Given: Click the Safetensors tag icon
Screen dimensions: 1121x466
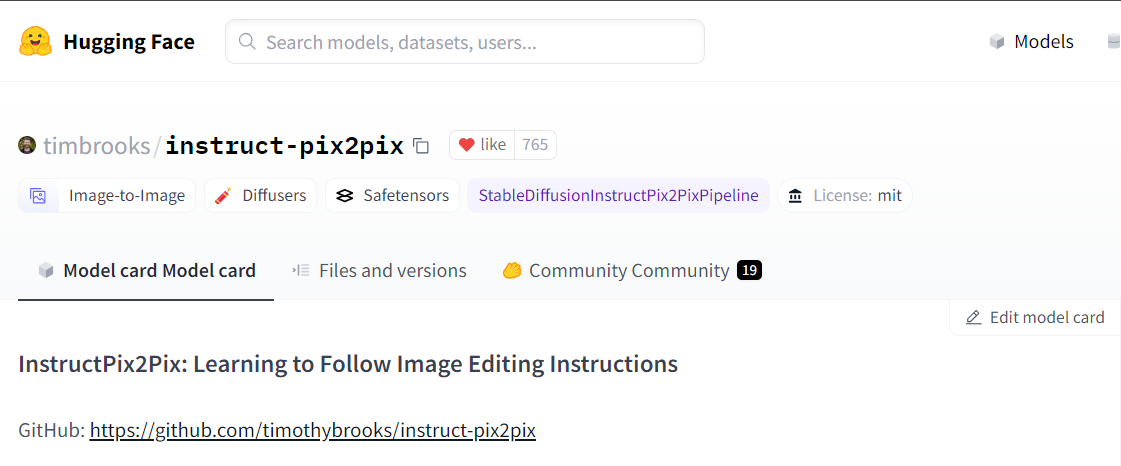Looking at the screenshot, I should pyautogui.click(x=345, y=196).
